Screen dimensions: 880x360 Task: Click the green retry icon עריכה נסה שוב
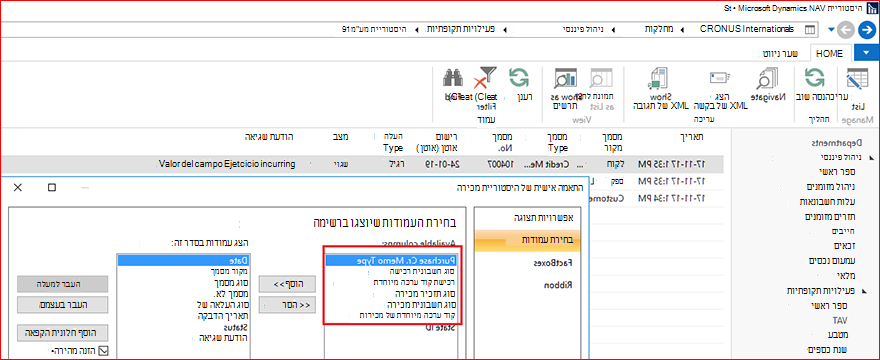814,79
